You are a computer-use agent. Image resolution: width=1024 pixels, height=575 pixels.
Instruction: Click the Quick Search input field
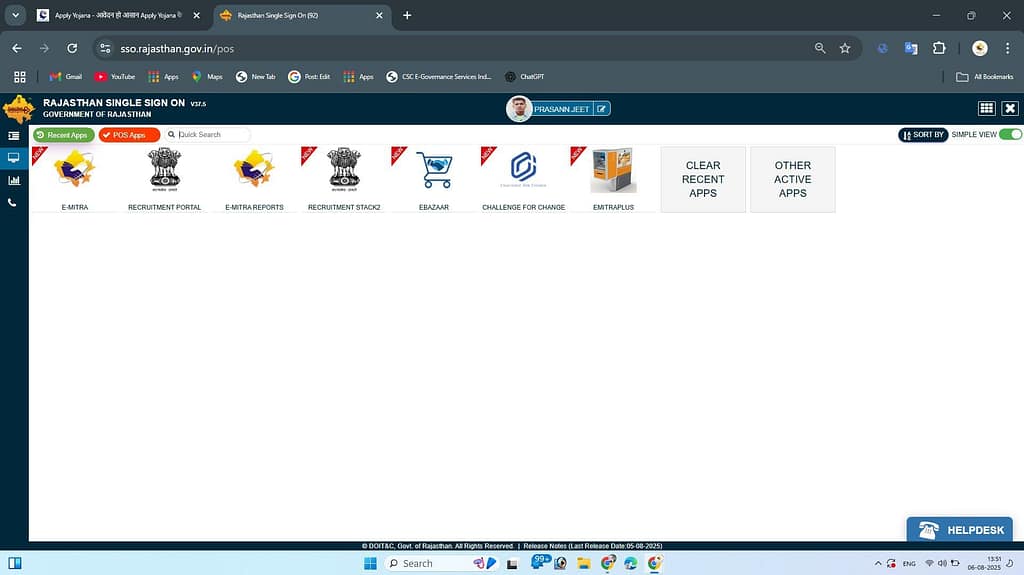pos(210,135)
